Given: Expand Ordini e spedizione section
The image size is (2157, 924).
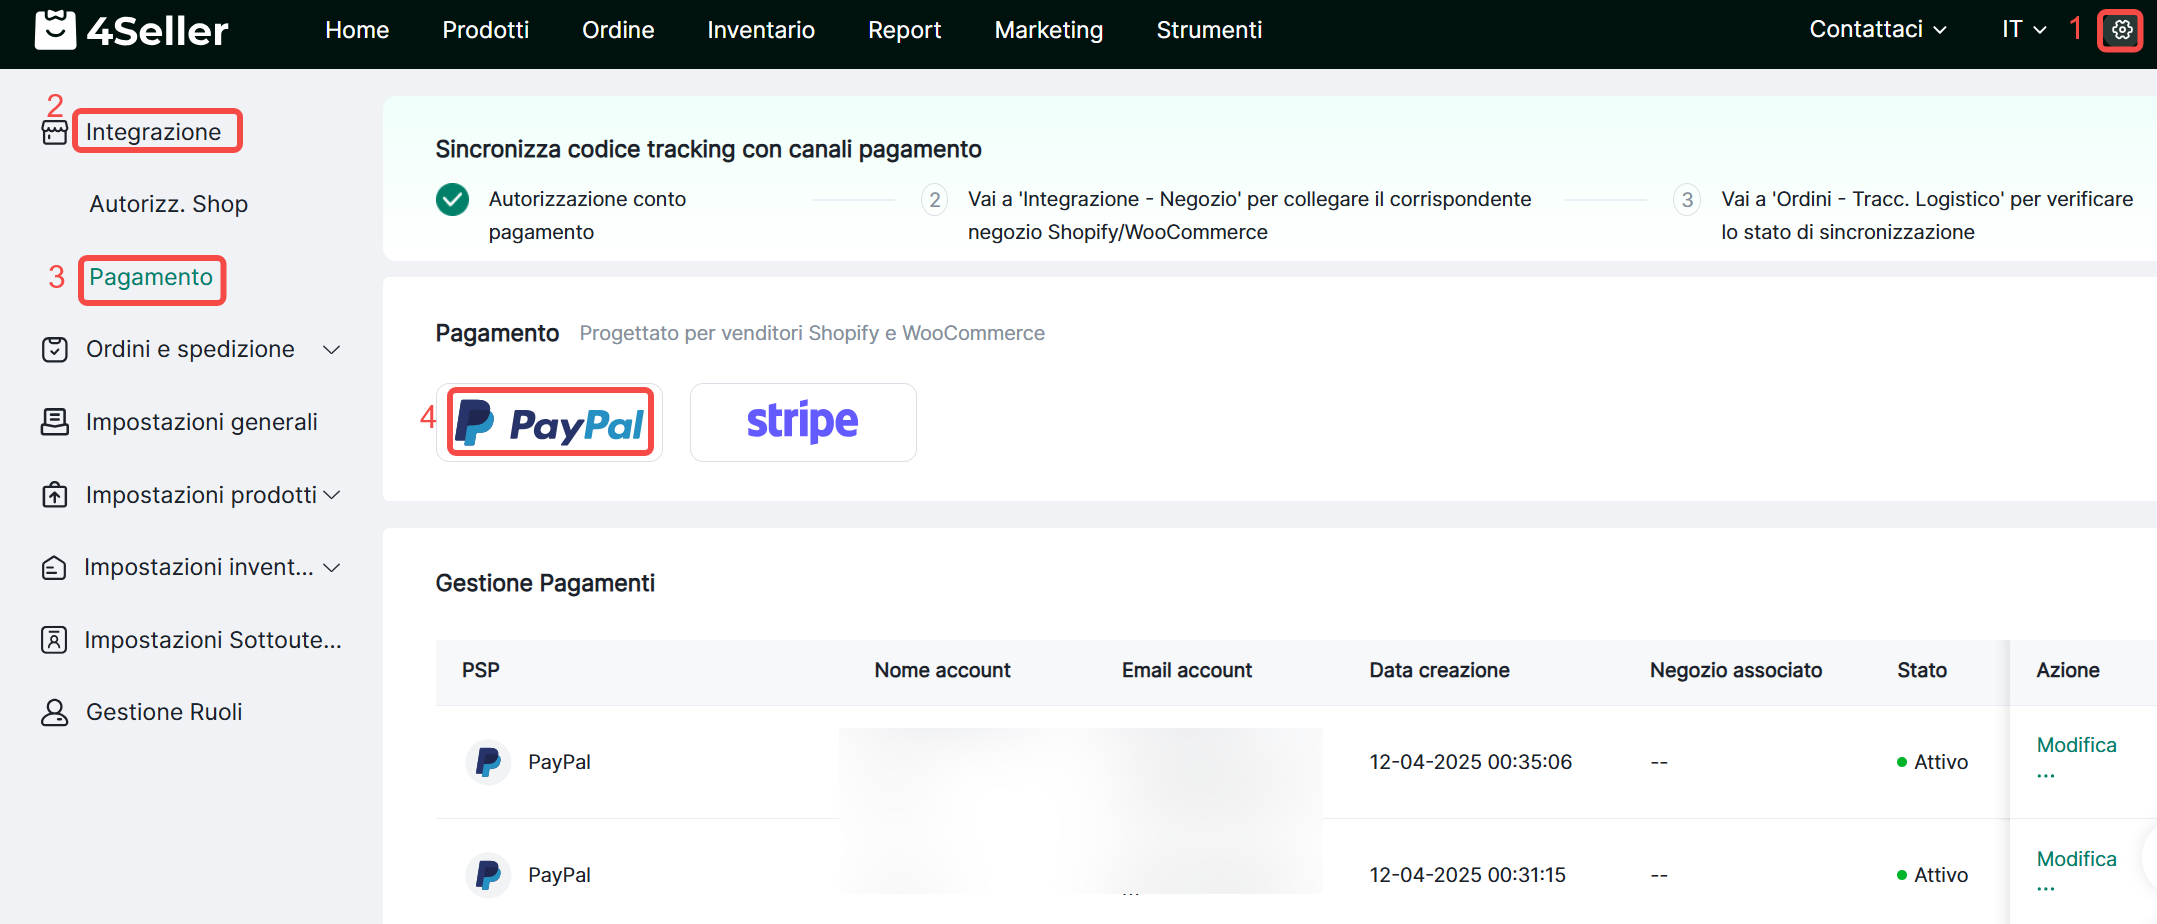Looking at the screenshot, I should coord(332,349).
